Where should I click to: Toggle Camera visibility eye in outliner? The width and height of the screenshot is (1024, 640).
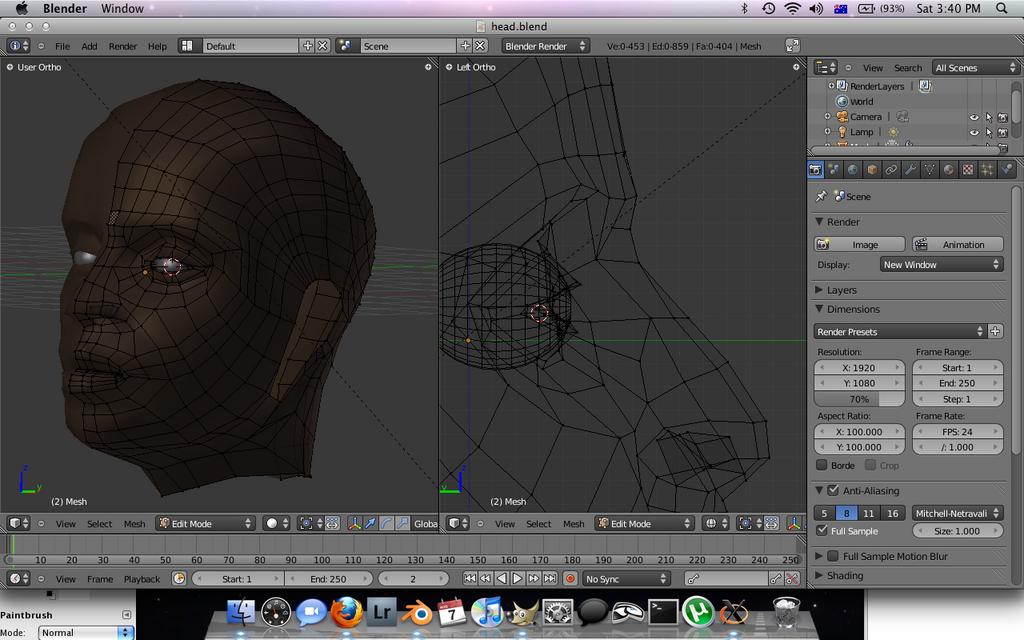974,117
